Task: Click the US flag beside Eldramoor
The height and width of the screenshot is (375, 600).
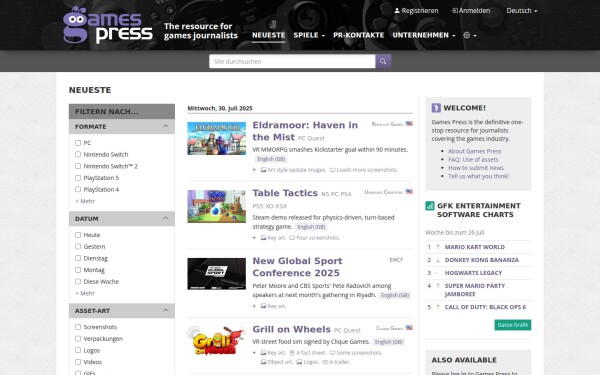Action: tap(409, 124)
